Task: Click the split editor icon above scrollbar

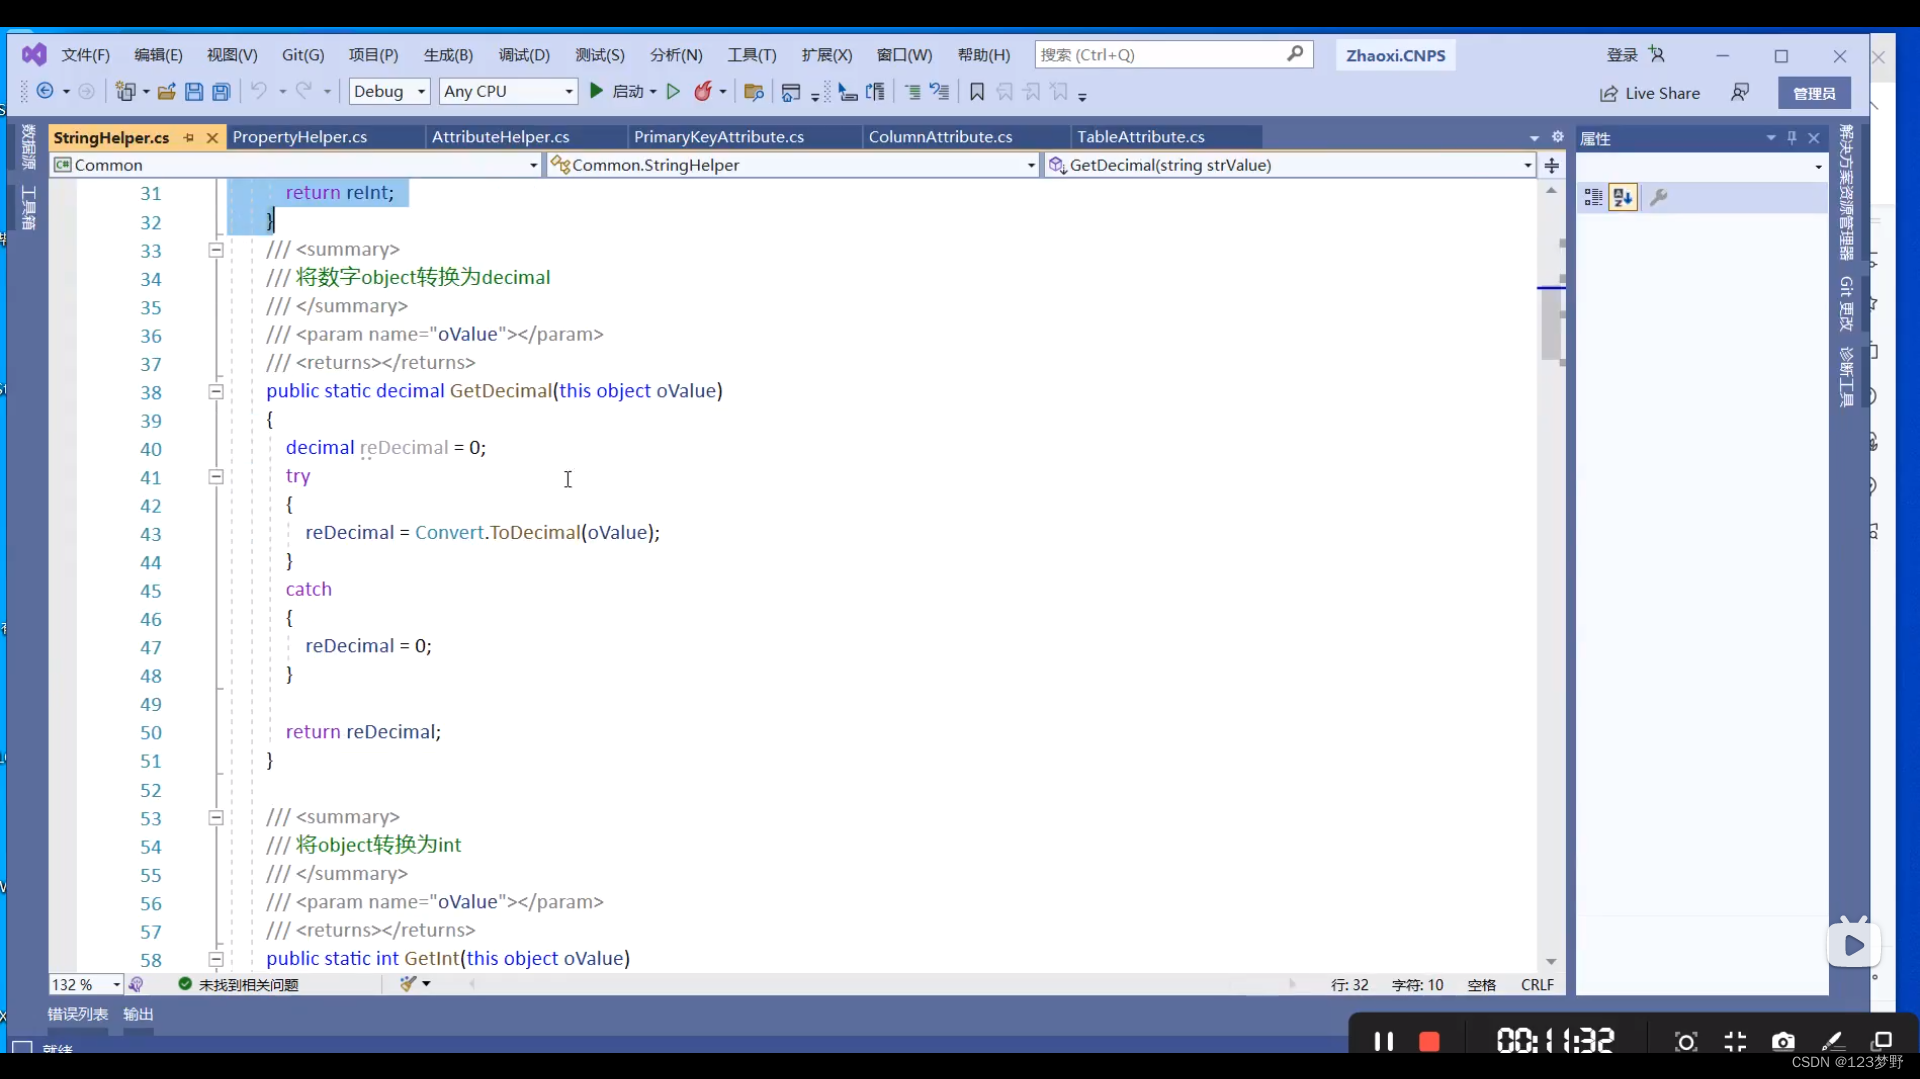Action: (x=1552, y=166)
